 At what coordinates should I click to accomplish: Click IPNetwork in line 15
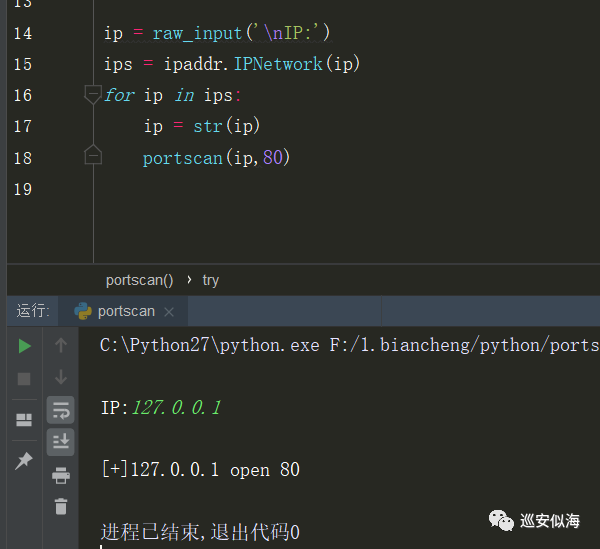[277, 64]
